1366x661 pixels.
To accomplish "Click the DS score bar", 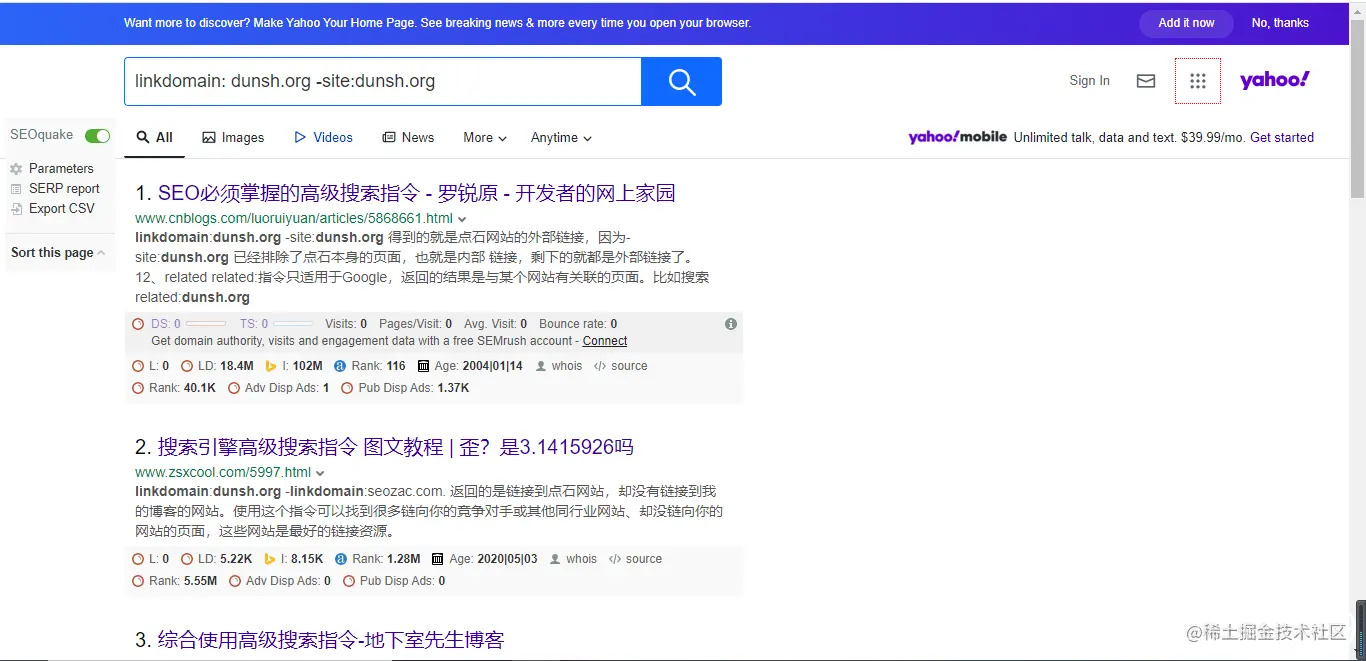I will [x=206, y=324].
